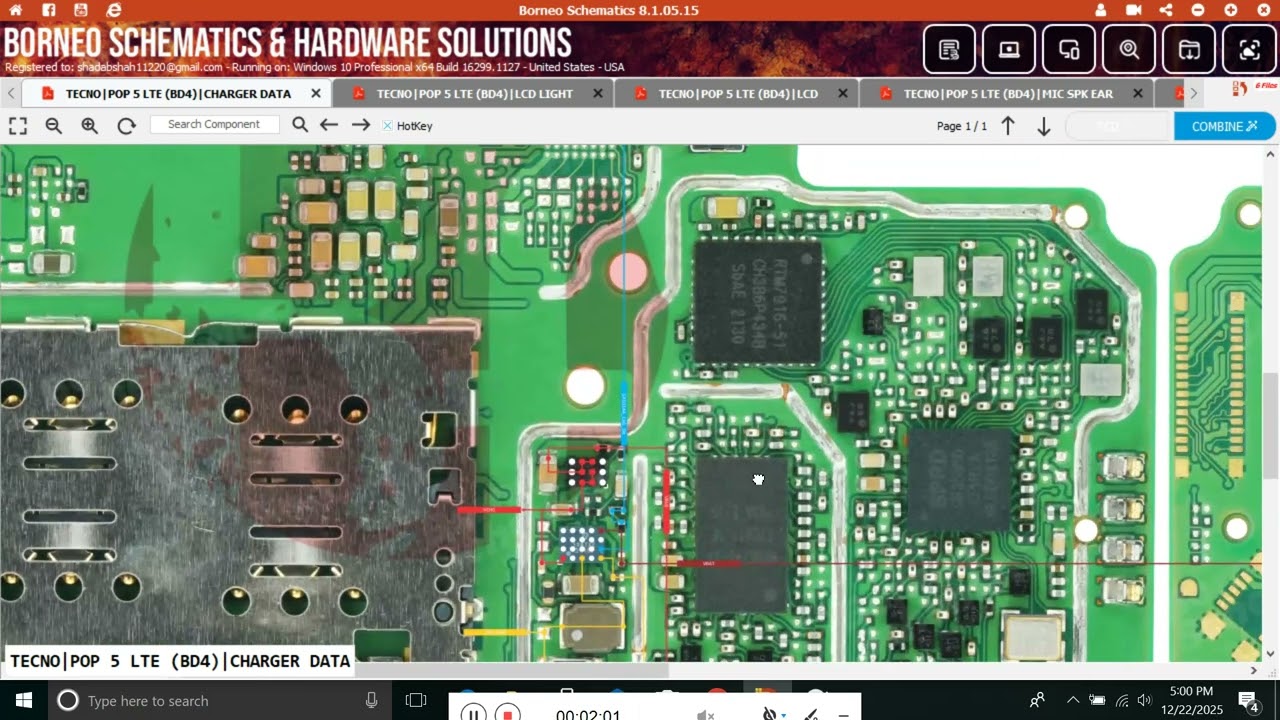The height and width of the screenshot is (720, 1280).
Task: Click the TECNO POP 5 LTE CHARGER DATA label
Action: (180, 661)
